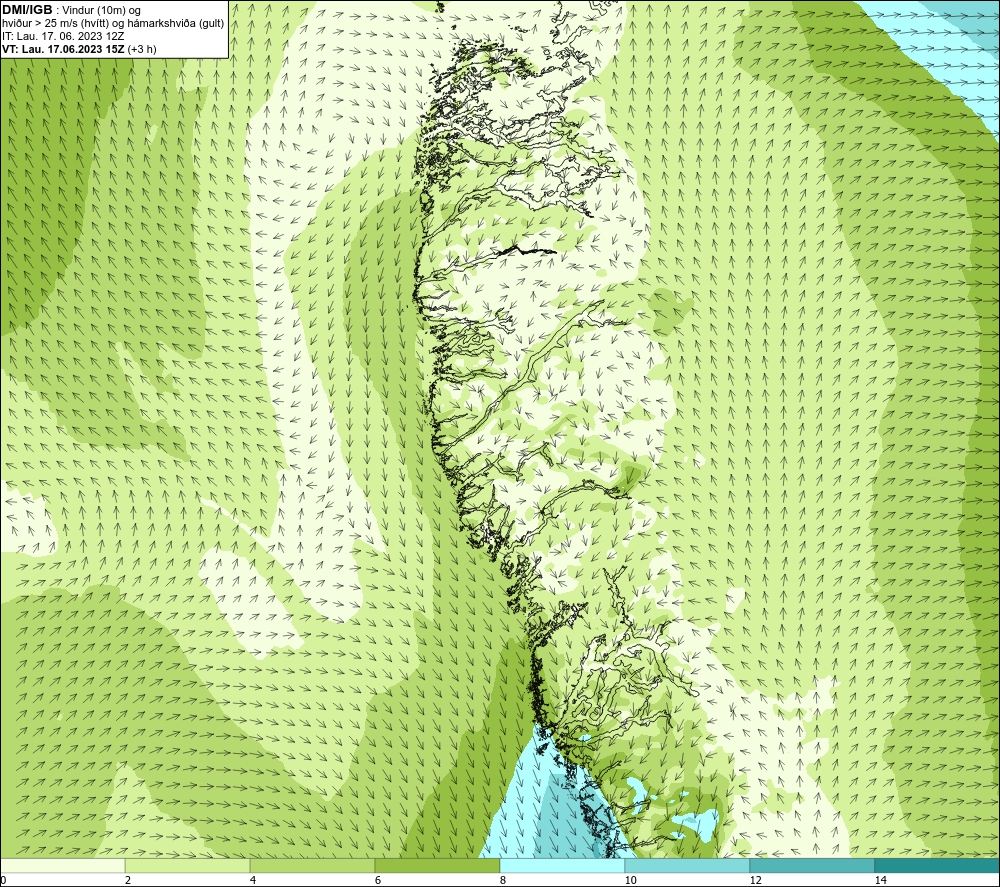This screenshot has width=1000, height=887.
Task: Click the '8' label on the wind scale
Action: 503,881
